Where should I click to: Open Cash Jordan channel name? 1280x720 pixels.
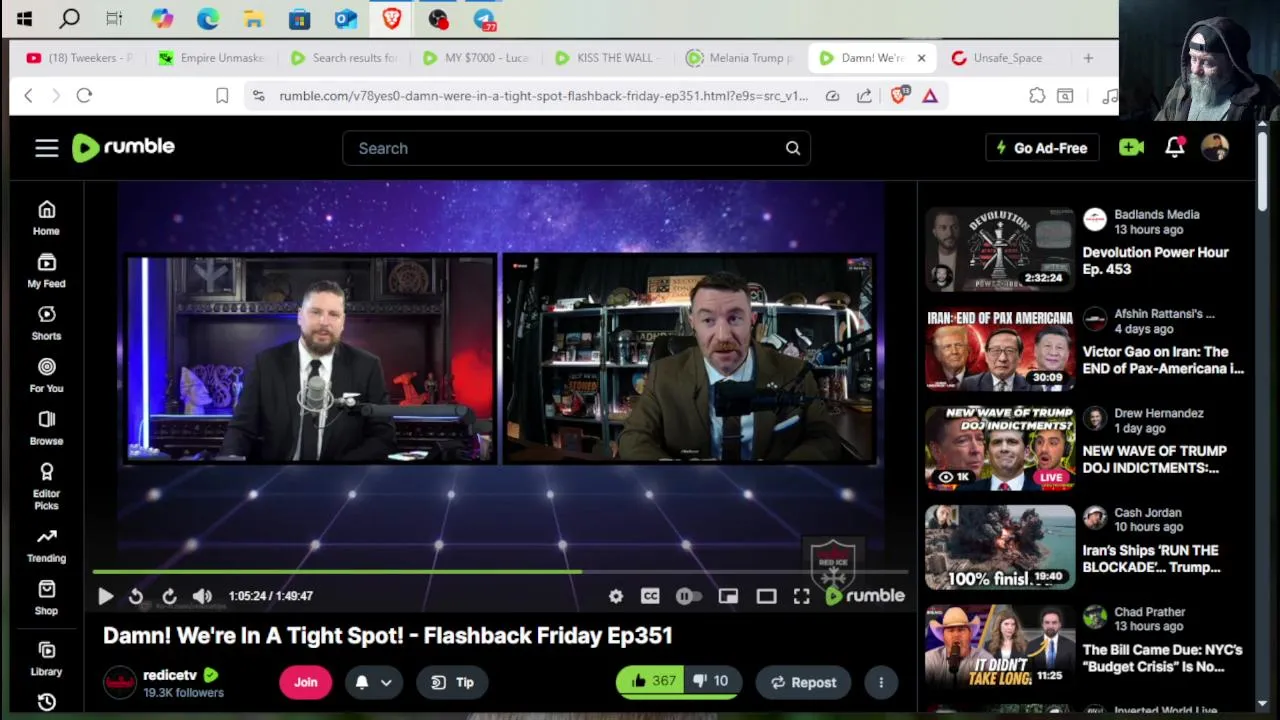coord(1148,512)
